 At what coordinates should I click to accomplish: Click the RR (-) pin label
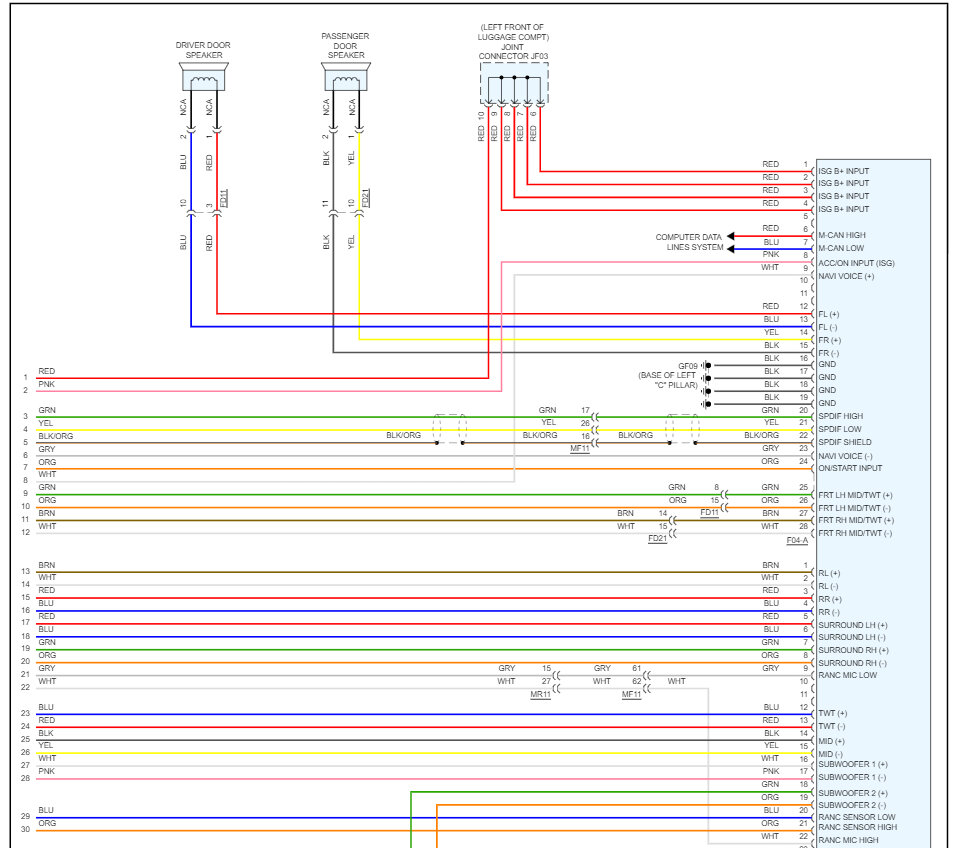[829, 612]
